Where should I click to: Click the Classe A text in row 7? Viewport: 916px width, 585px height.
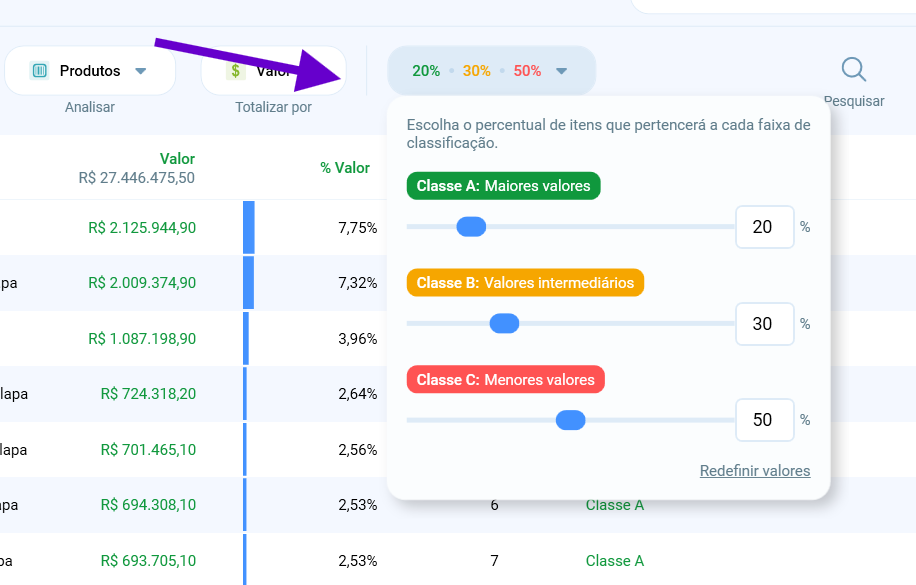615,560
